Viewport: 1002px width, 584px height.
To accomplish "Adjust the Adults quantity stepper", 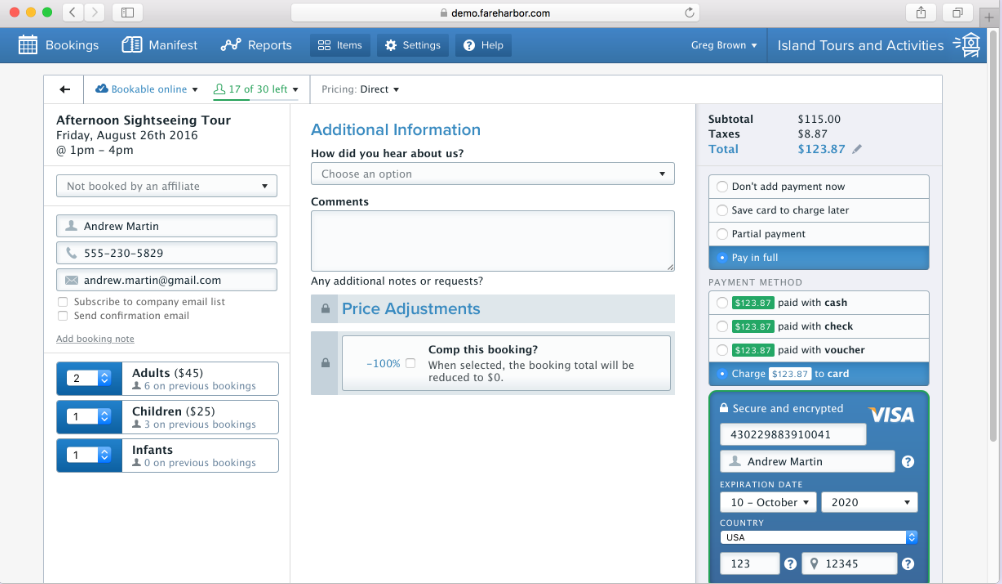I will click(x=105, y=378).
